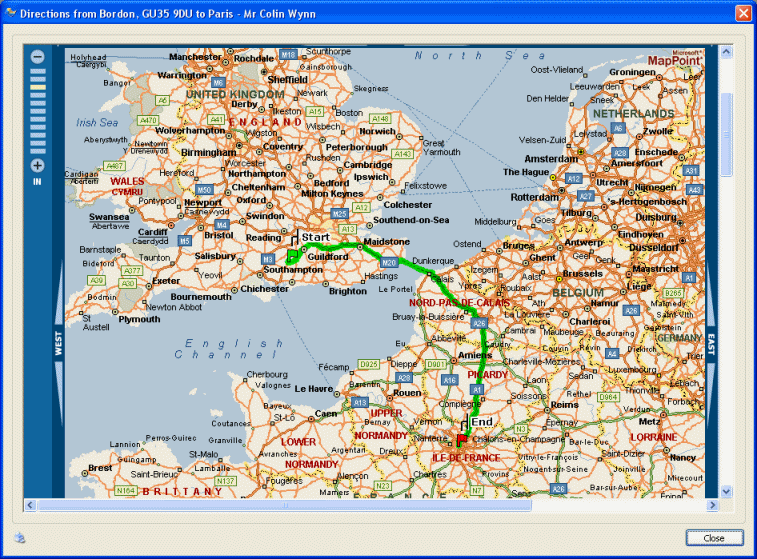Click the horizontal scrollbar right arrow

pos(712,505)
